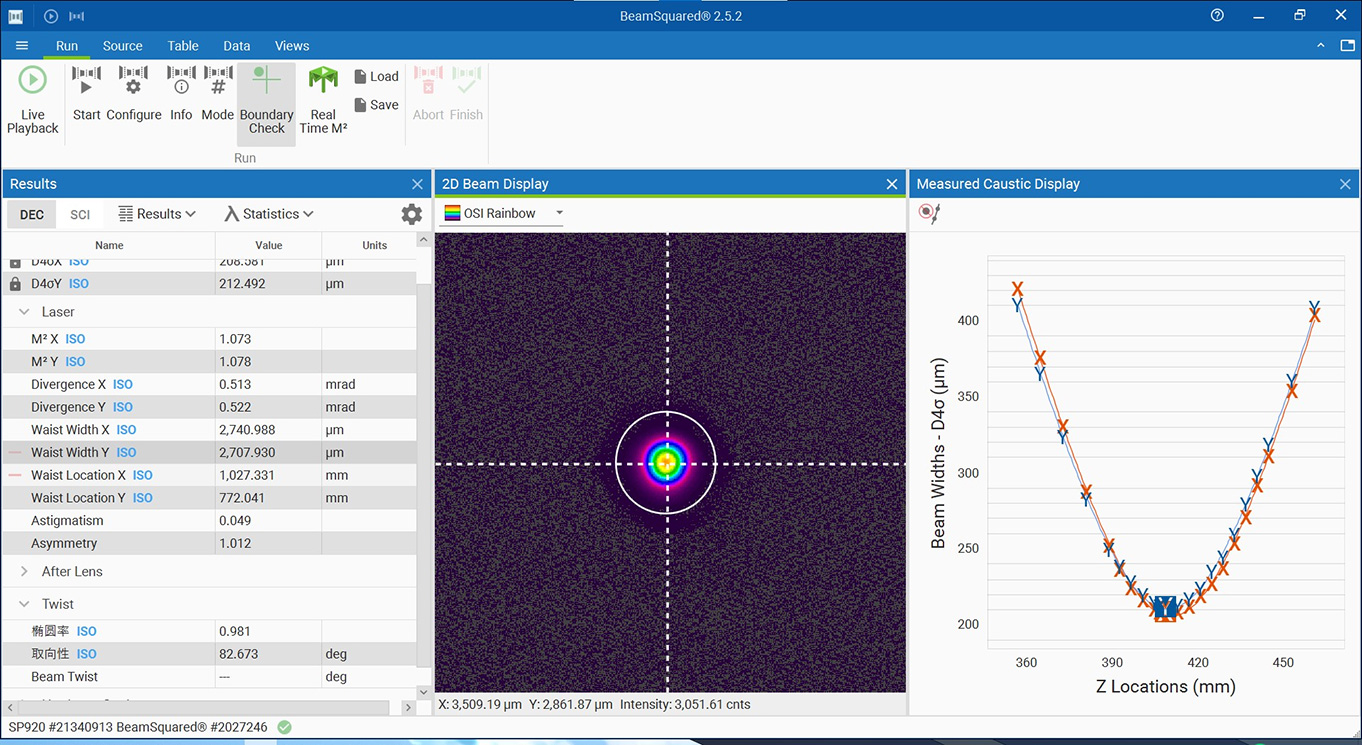The height and width of the screenshot is (745, 1362).
Task: Toggle the lock on D4σY row
Action: (15, 284)
